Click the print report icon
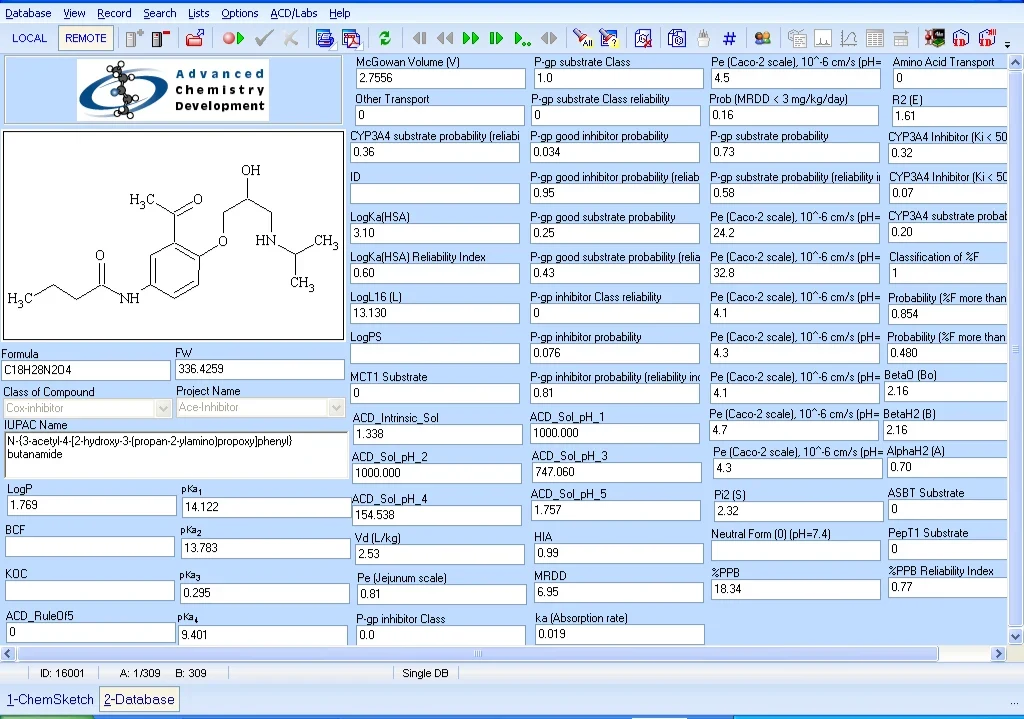1024x719 pixels. point(325,39)
